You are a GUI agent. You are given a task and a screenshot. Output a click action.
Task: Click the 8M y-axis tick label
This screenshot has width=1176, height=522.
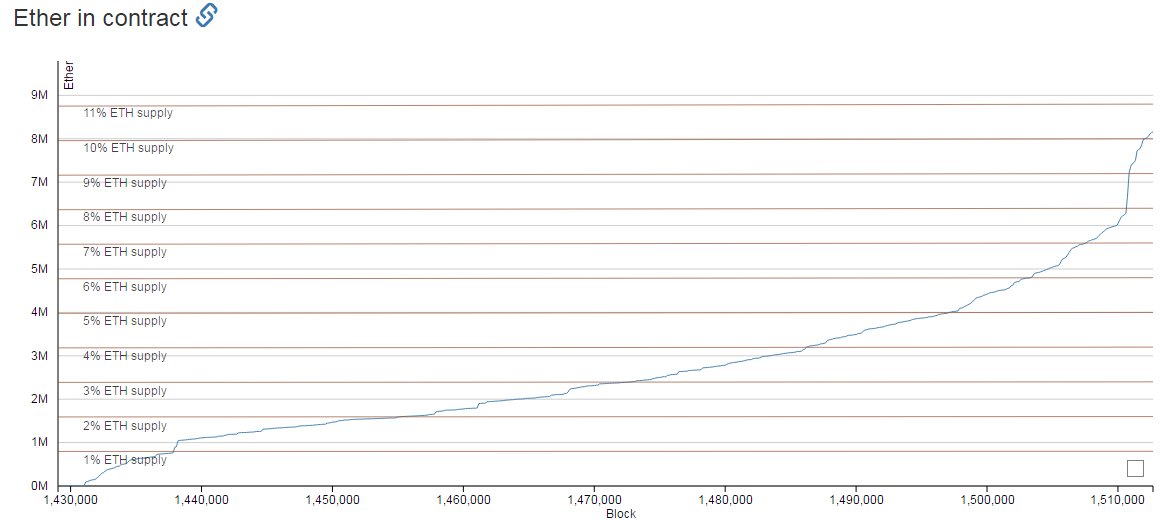(x=40, y=139)
